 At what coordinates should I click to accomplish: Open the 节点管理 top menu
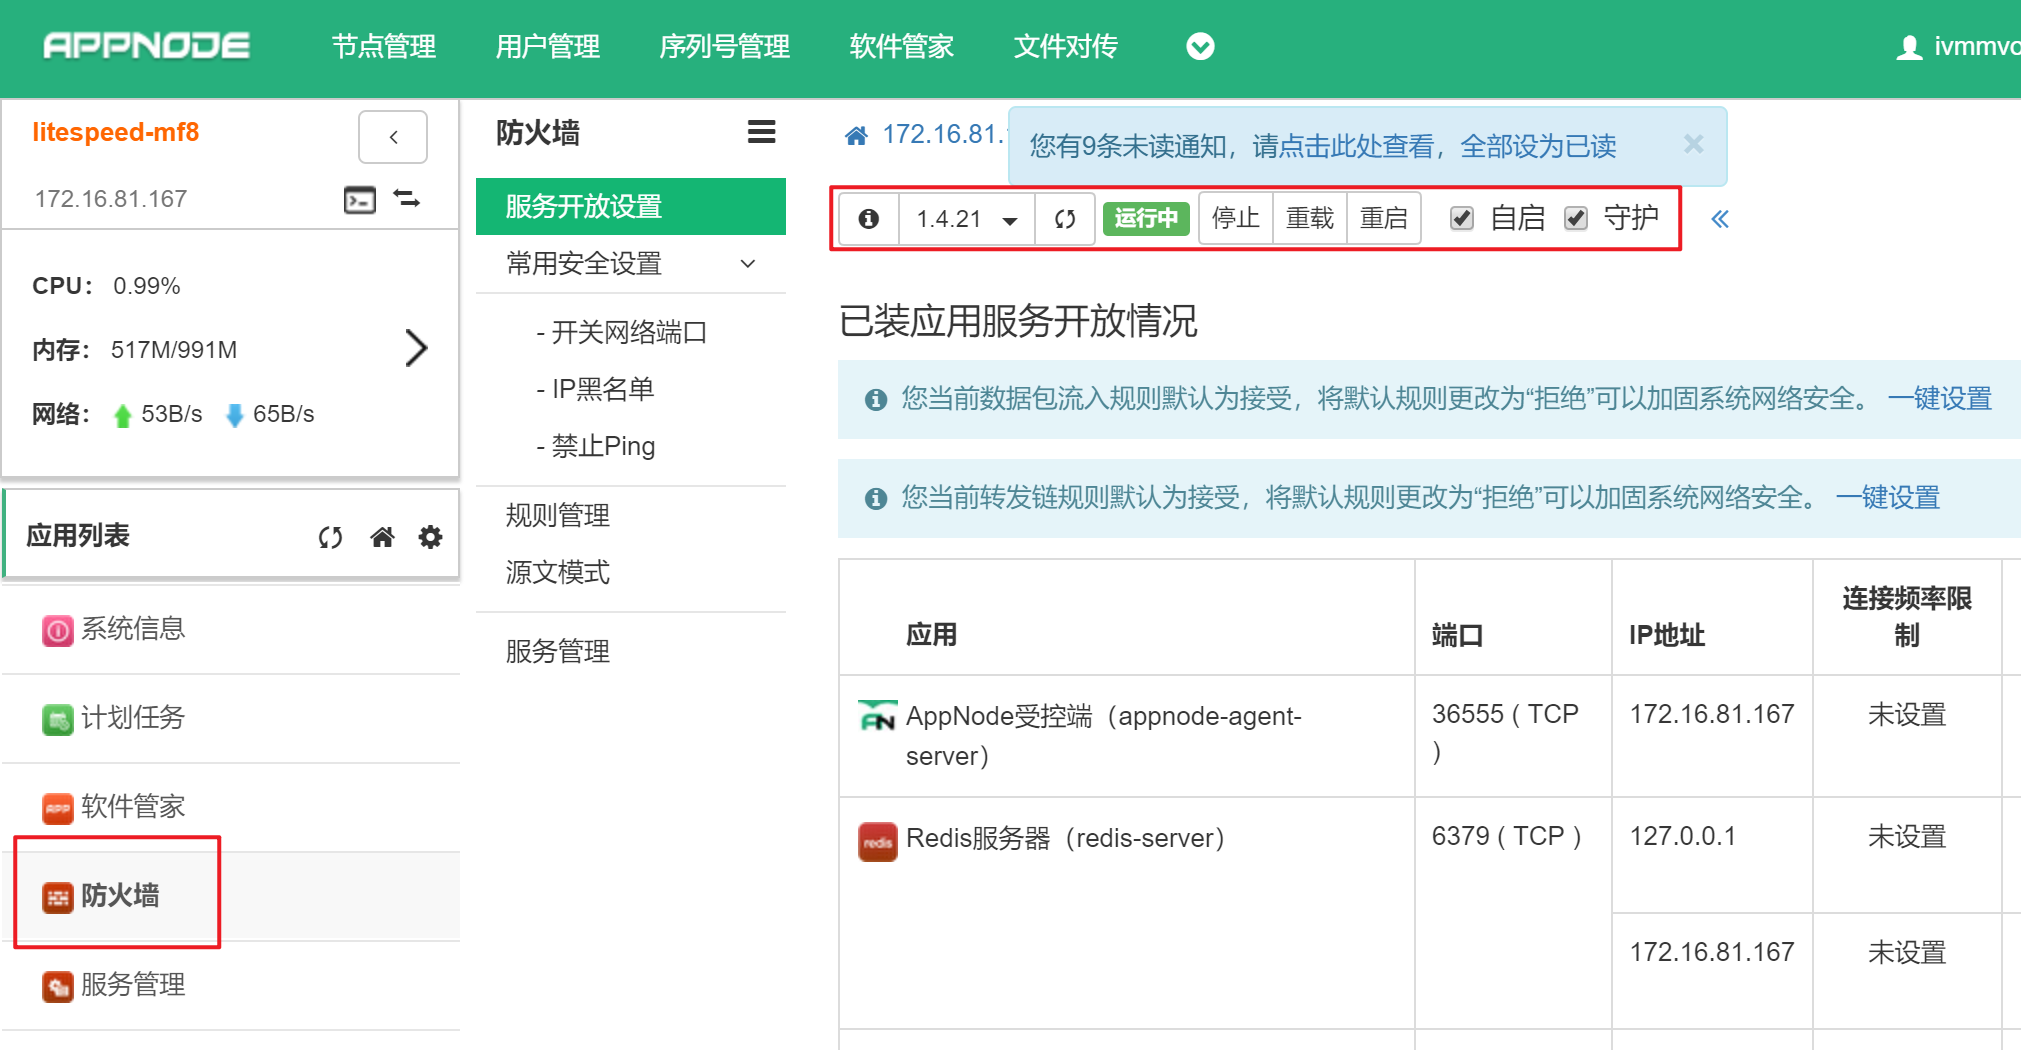pos(384,47)
